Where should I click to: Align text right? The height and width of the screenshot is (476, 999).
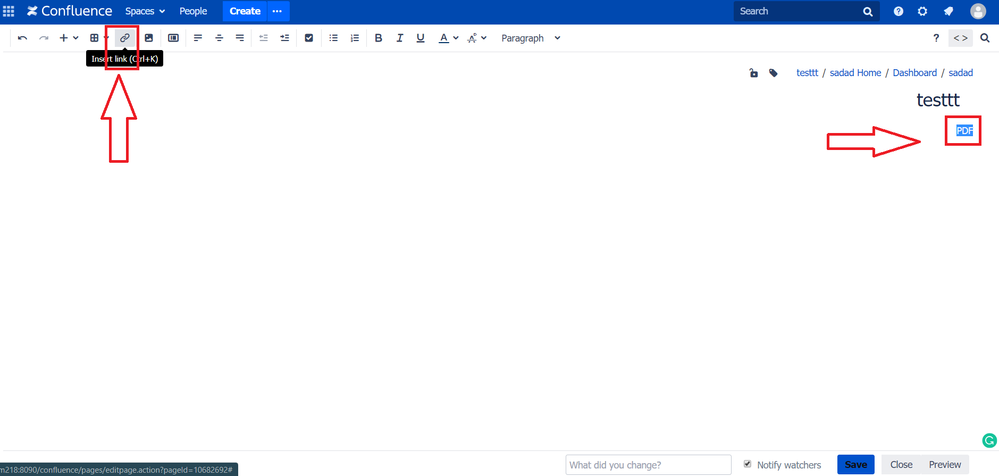click(x=240, y=38)
